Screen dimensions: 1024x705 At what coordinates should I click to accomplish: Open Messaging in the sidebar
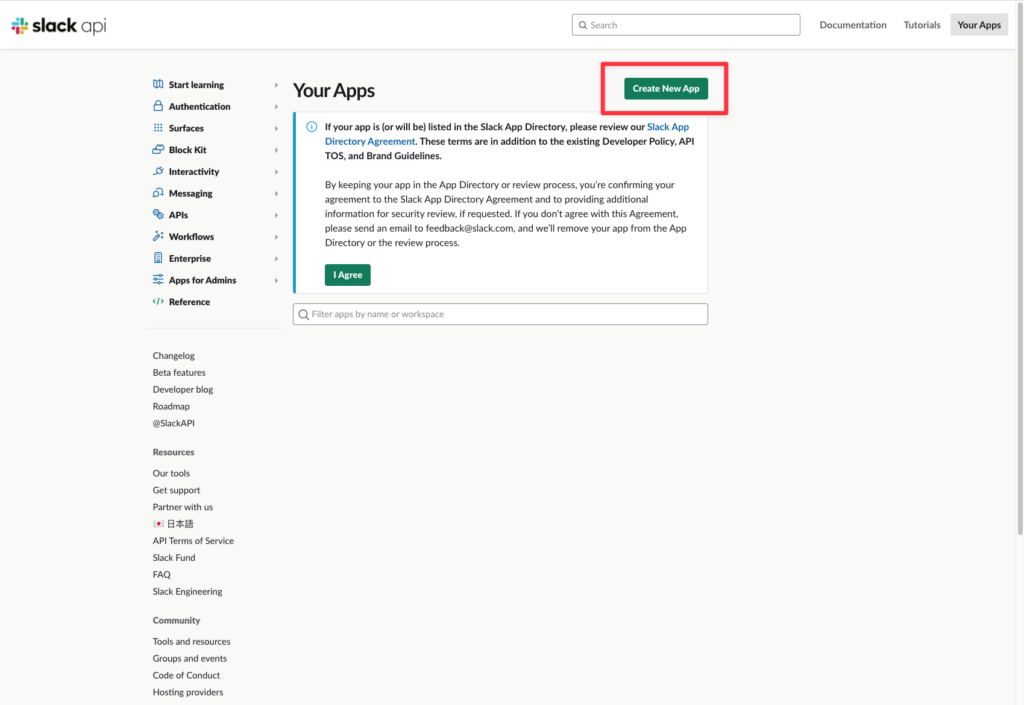(x=191, y=194)
